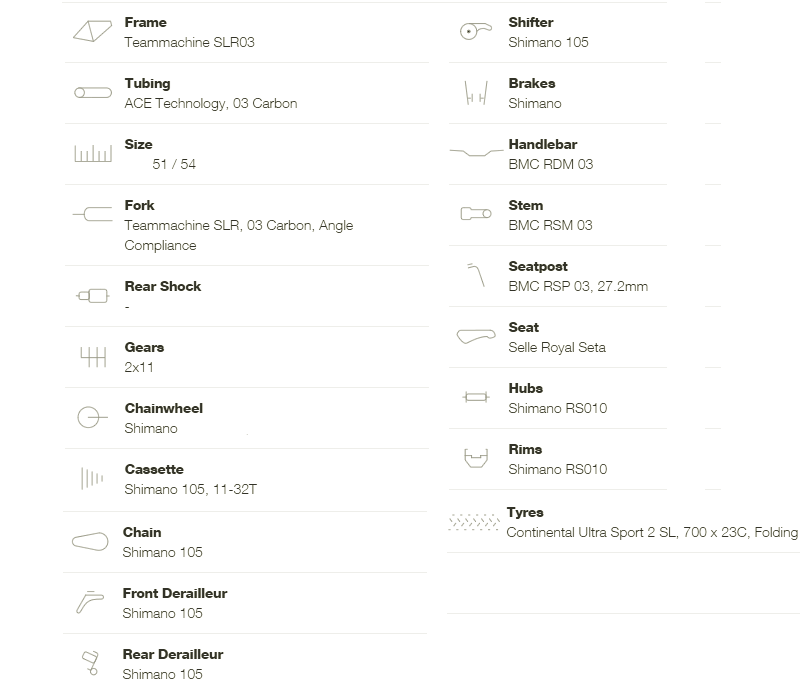This screenshot has width=800, height=693.
Task: Click the Chainwheel circle icon
Action: coord(92,417)
